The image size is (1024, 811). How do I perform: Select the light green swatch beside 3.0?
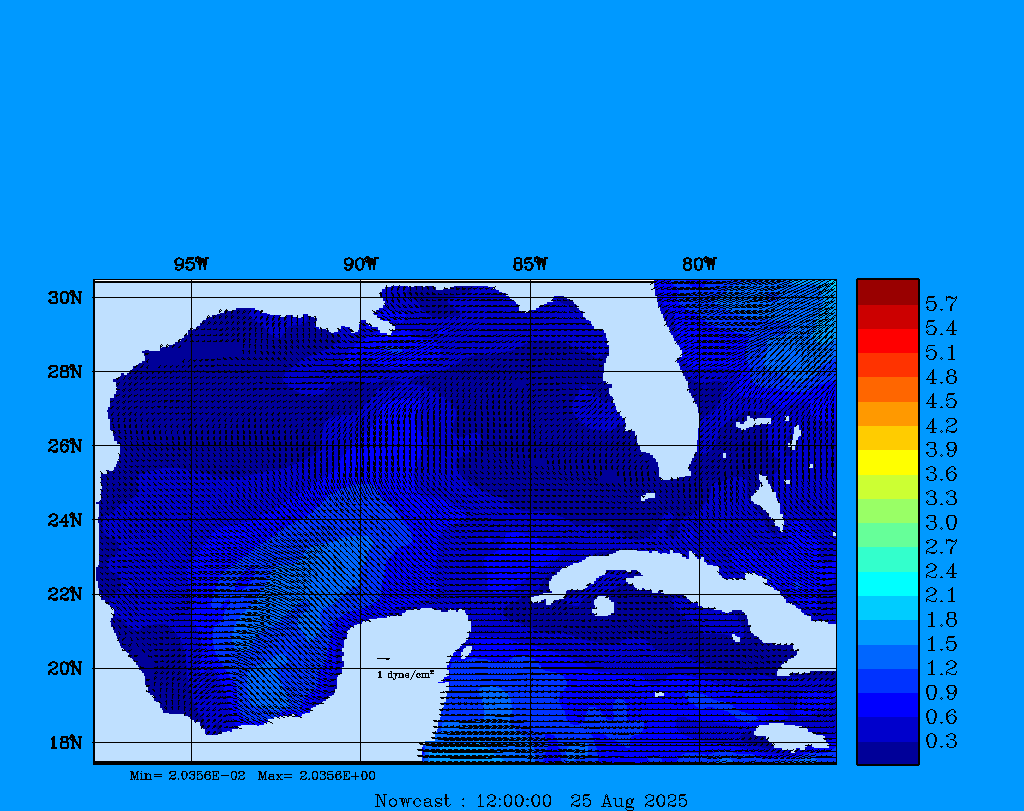(887, 511)
